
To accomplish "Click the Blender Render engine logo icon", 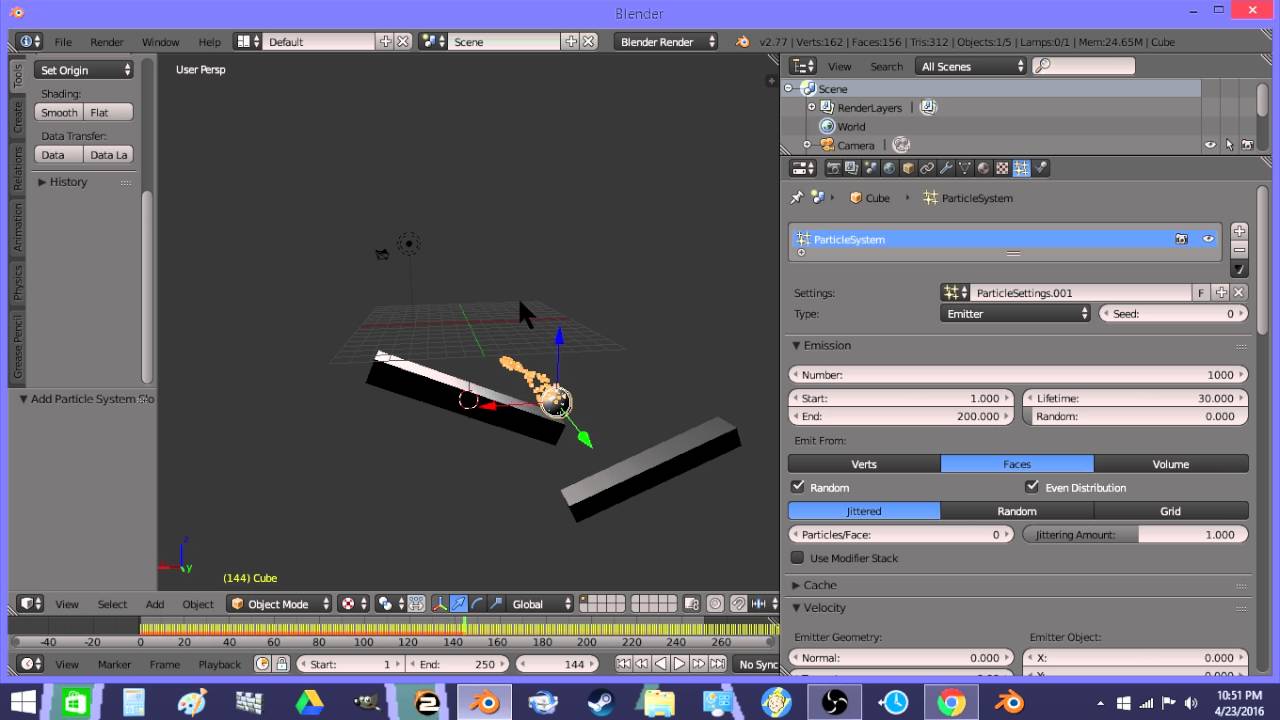I will point(742,42).
